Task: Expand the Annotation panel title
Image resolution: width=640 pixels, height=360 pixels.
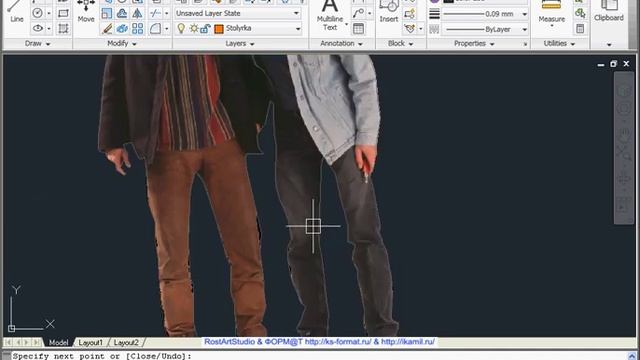Action: (x=341, y=43)
